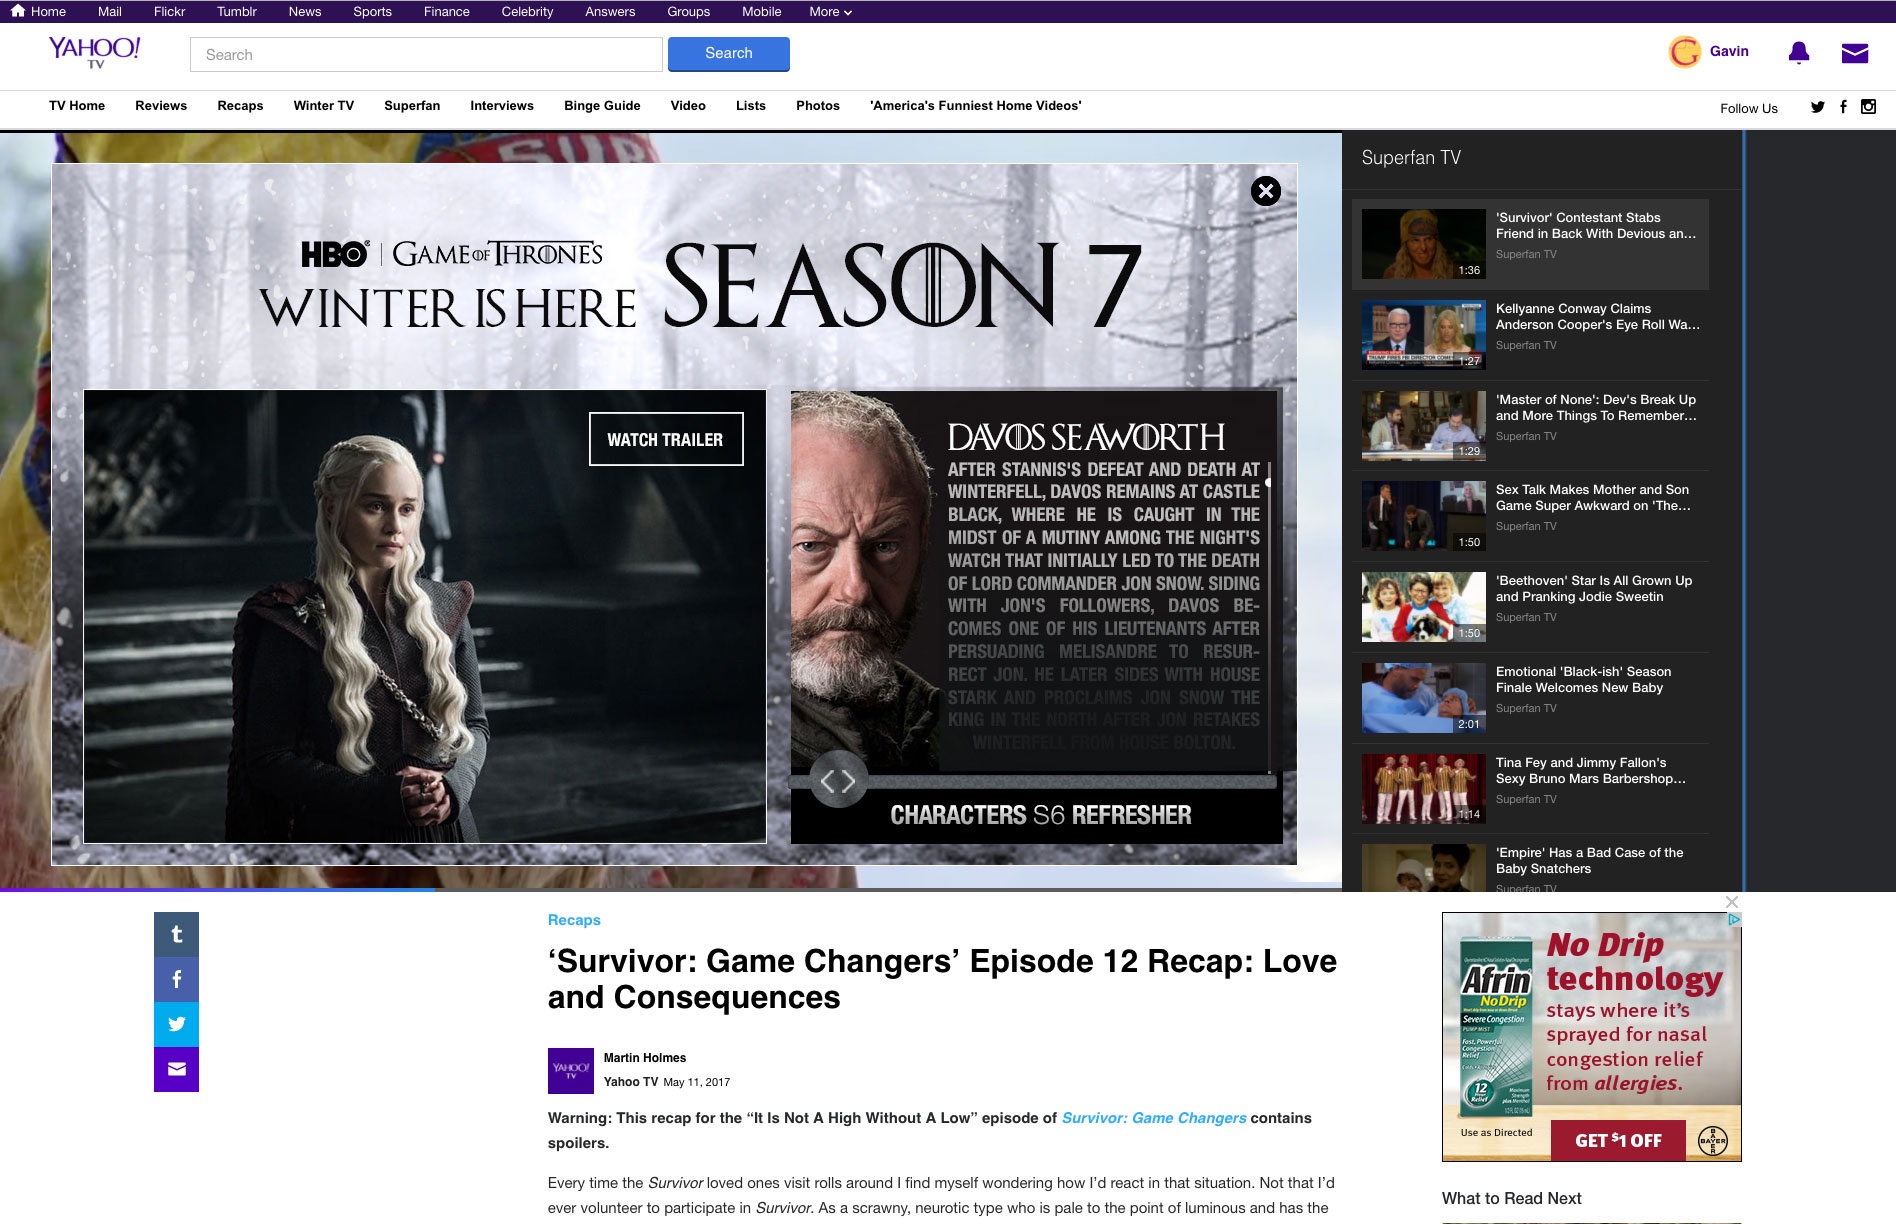The image size is (1896, 1224).
Task: Share article on Facebook
Action: pos(176,979)
